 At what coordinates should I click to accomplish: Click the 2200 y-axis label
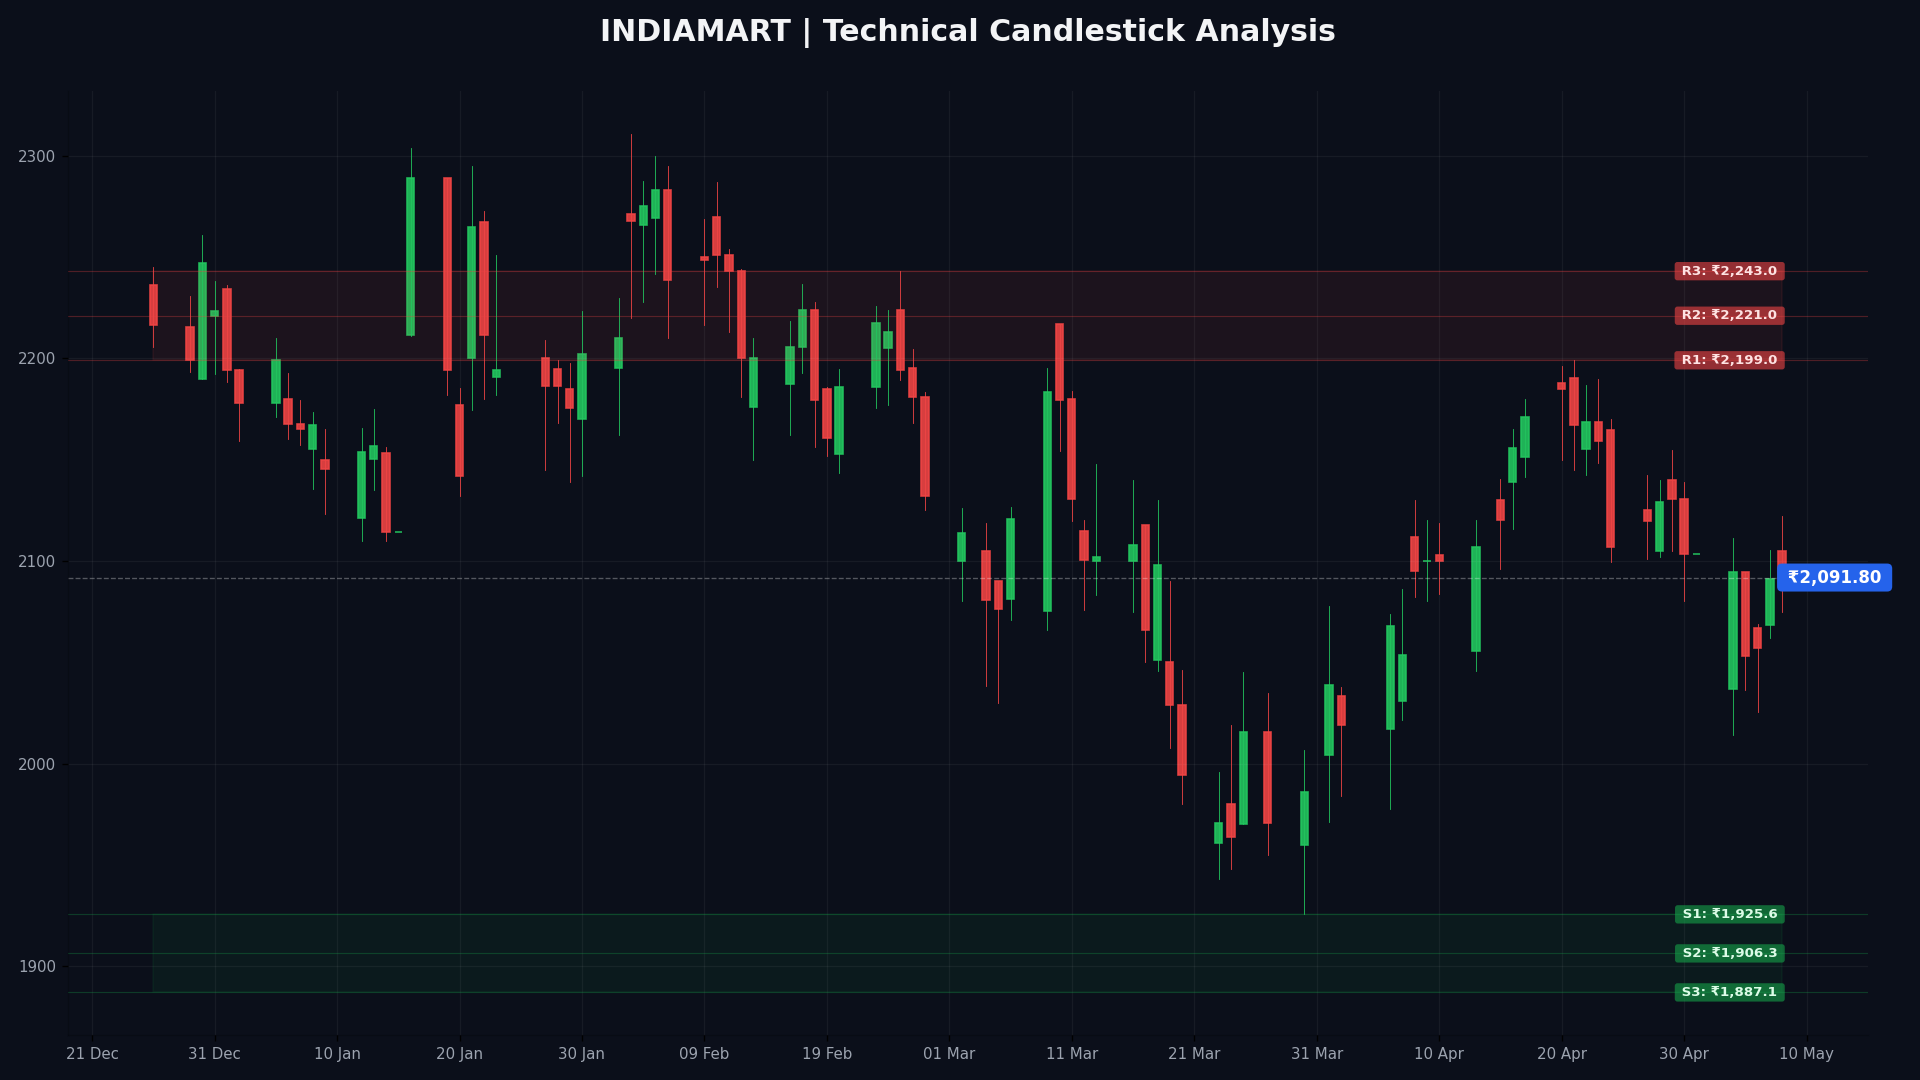coord(37,359)
